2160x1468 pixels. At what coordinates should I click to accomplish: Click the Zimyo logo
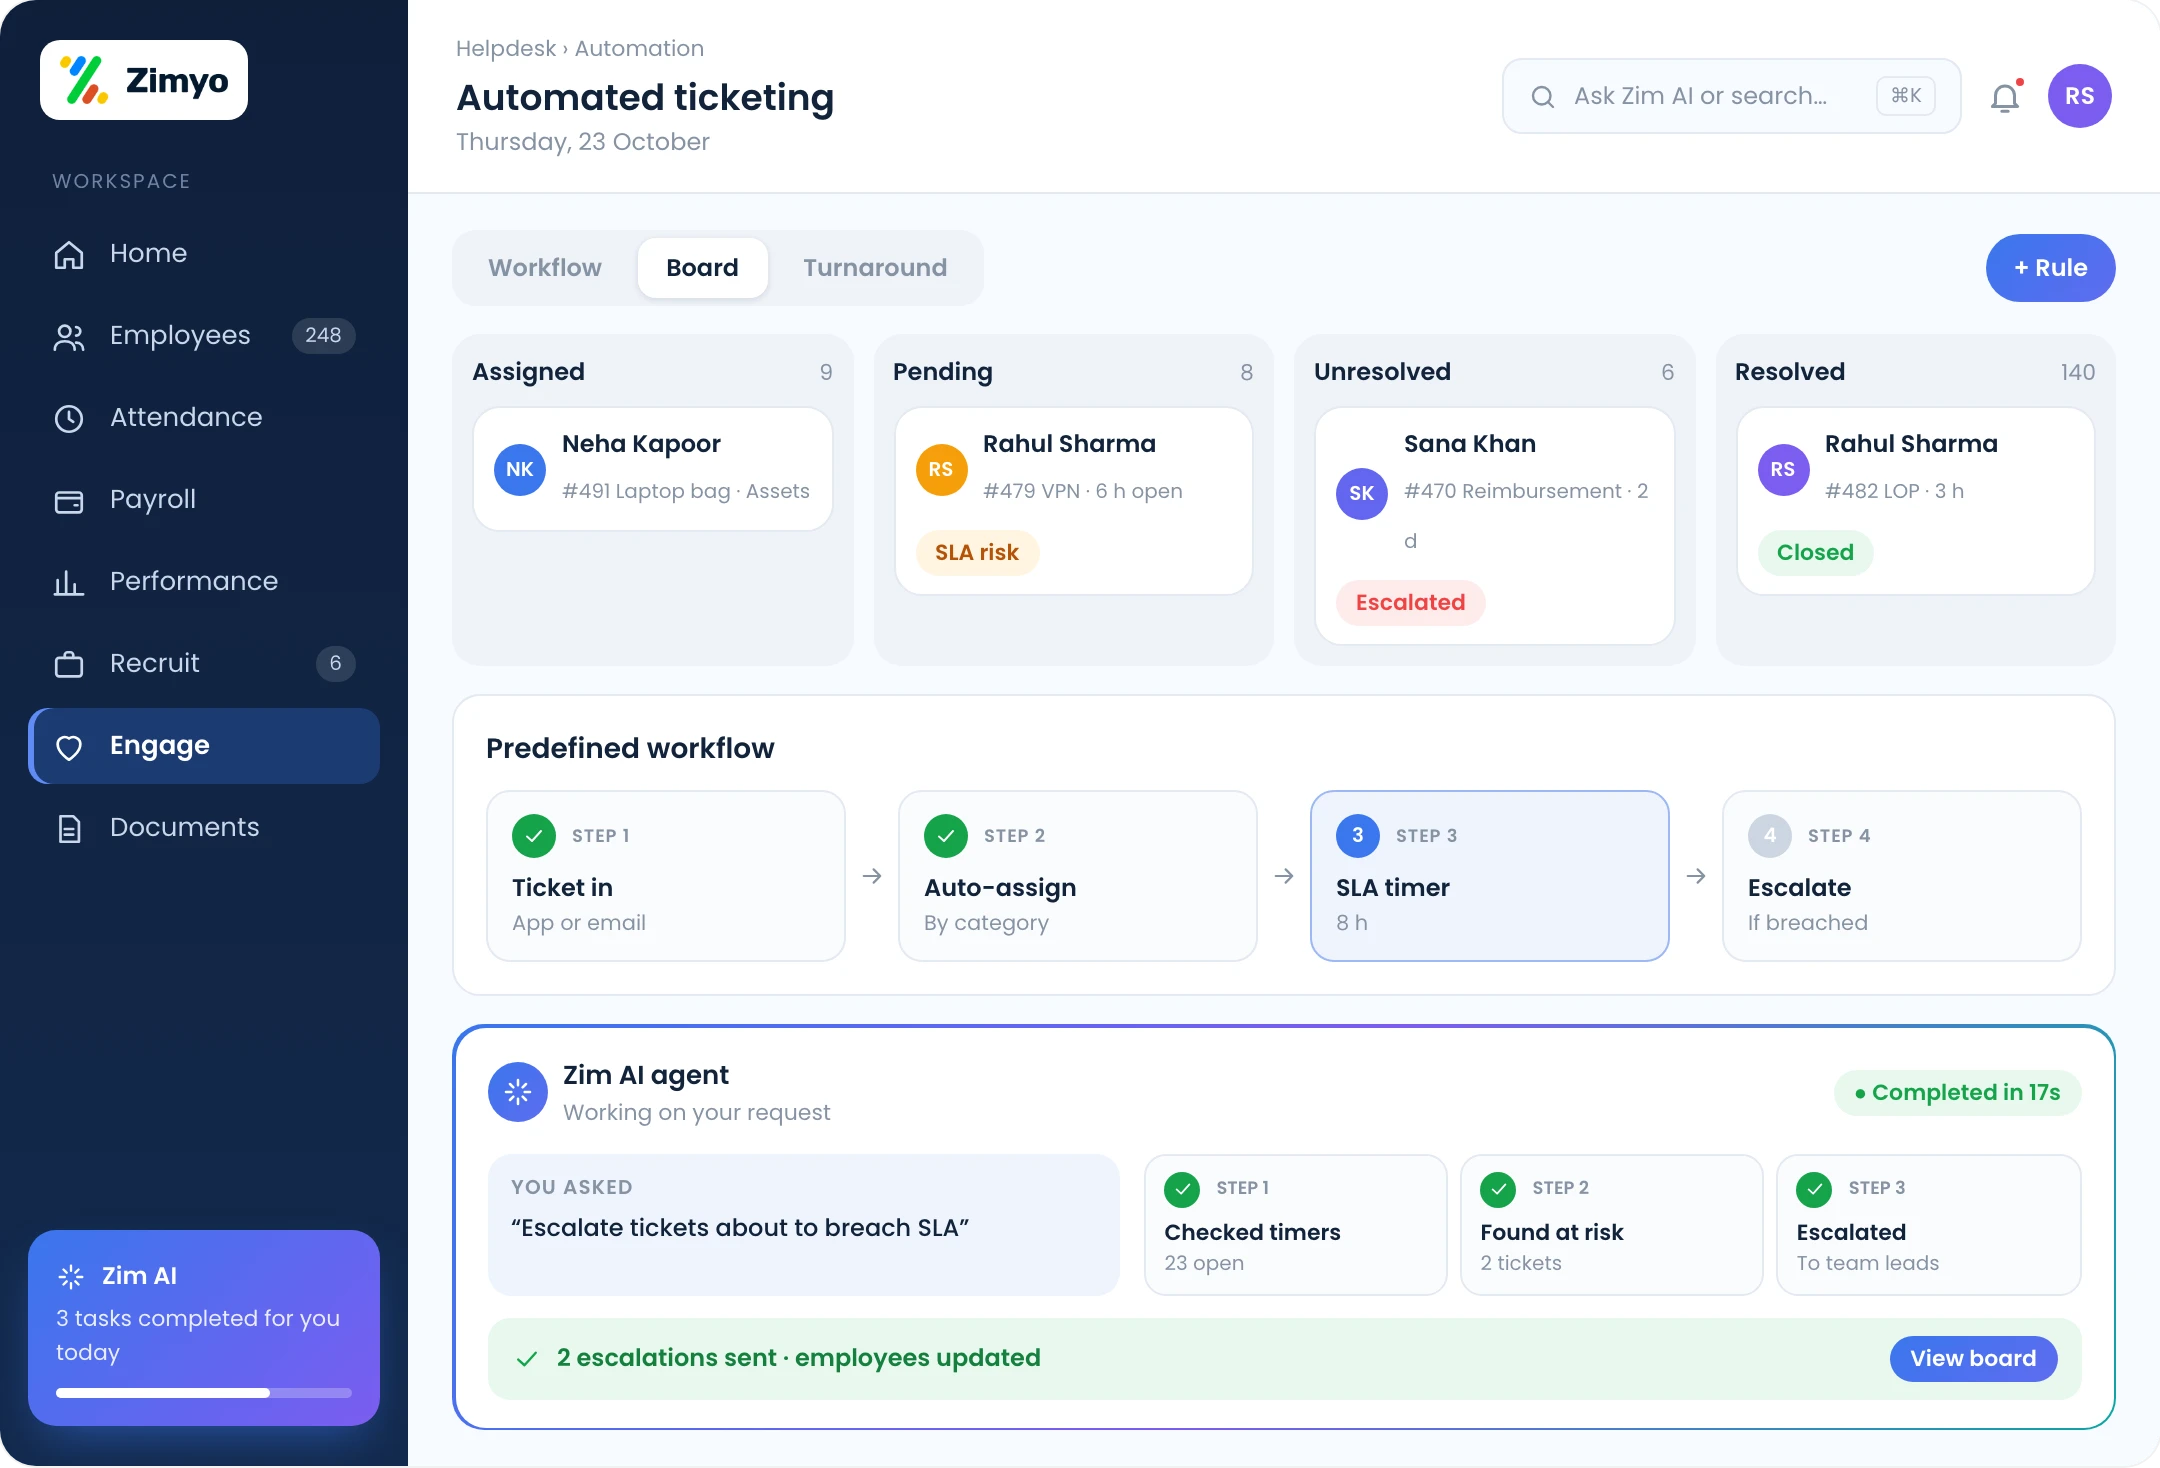(144, 80)
